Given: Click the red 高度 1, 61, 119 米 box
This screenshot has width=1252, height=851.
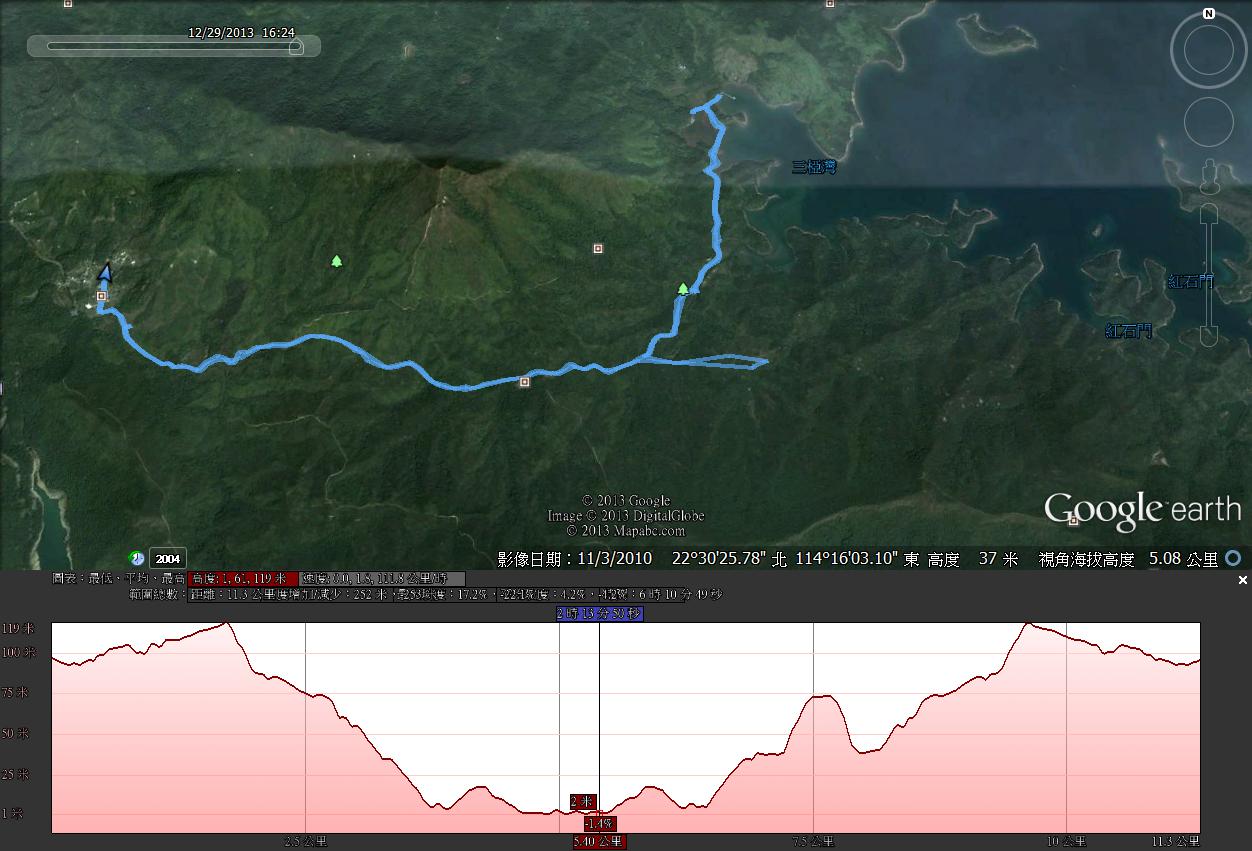Looking at the screenshot, I should (x=243, y=578).
